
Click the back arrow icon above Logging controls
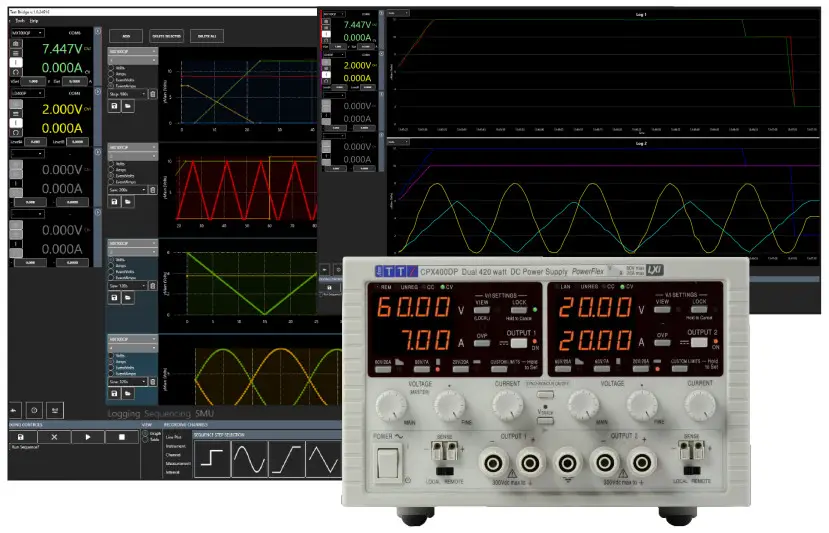click(14, 410)
